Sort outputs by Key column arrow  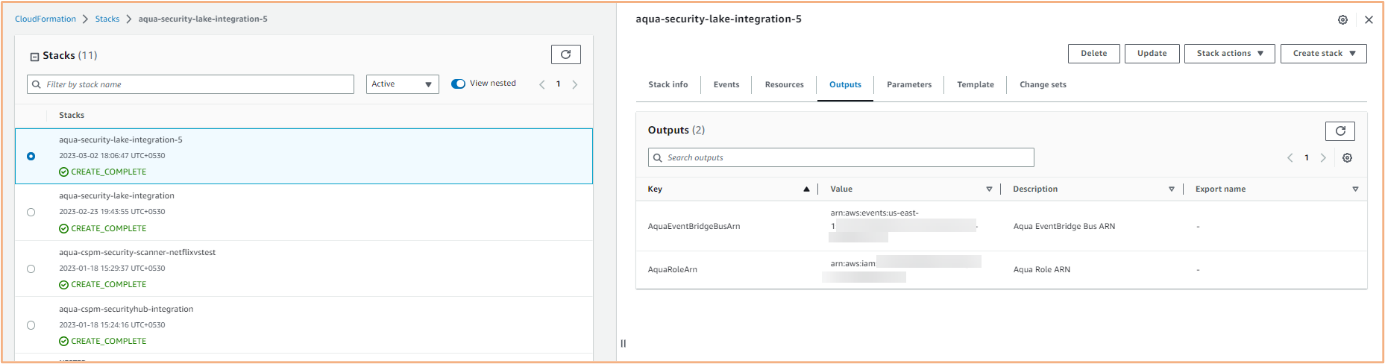click(807, 189)
